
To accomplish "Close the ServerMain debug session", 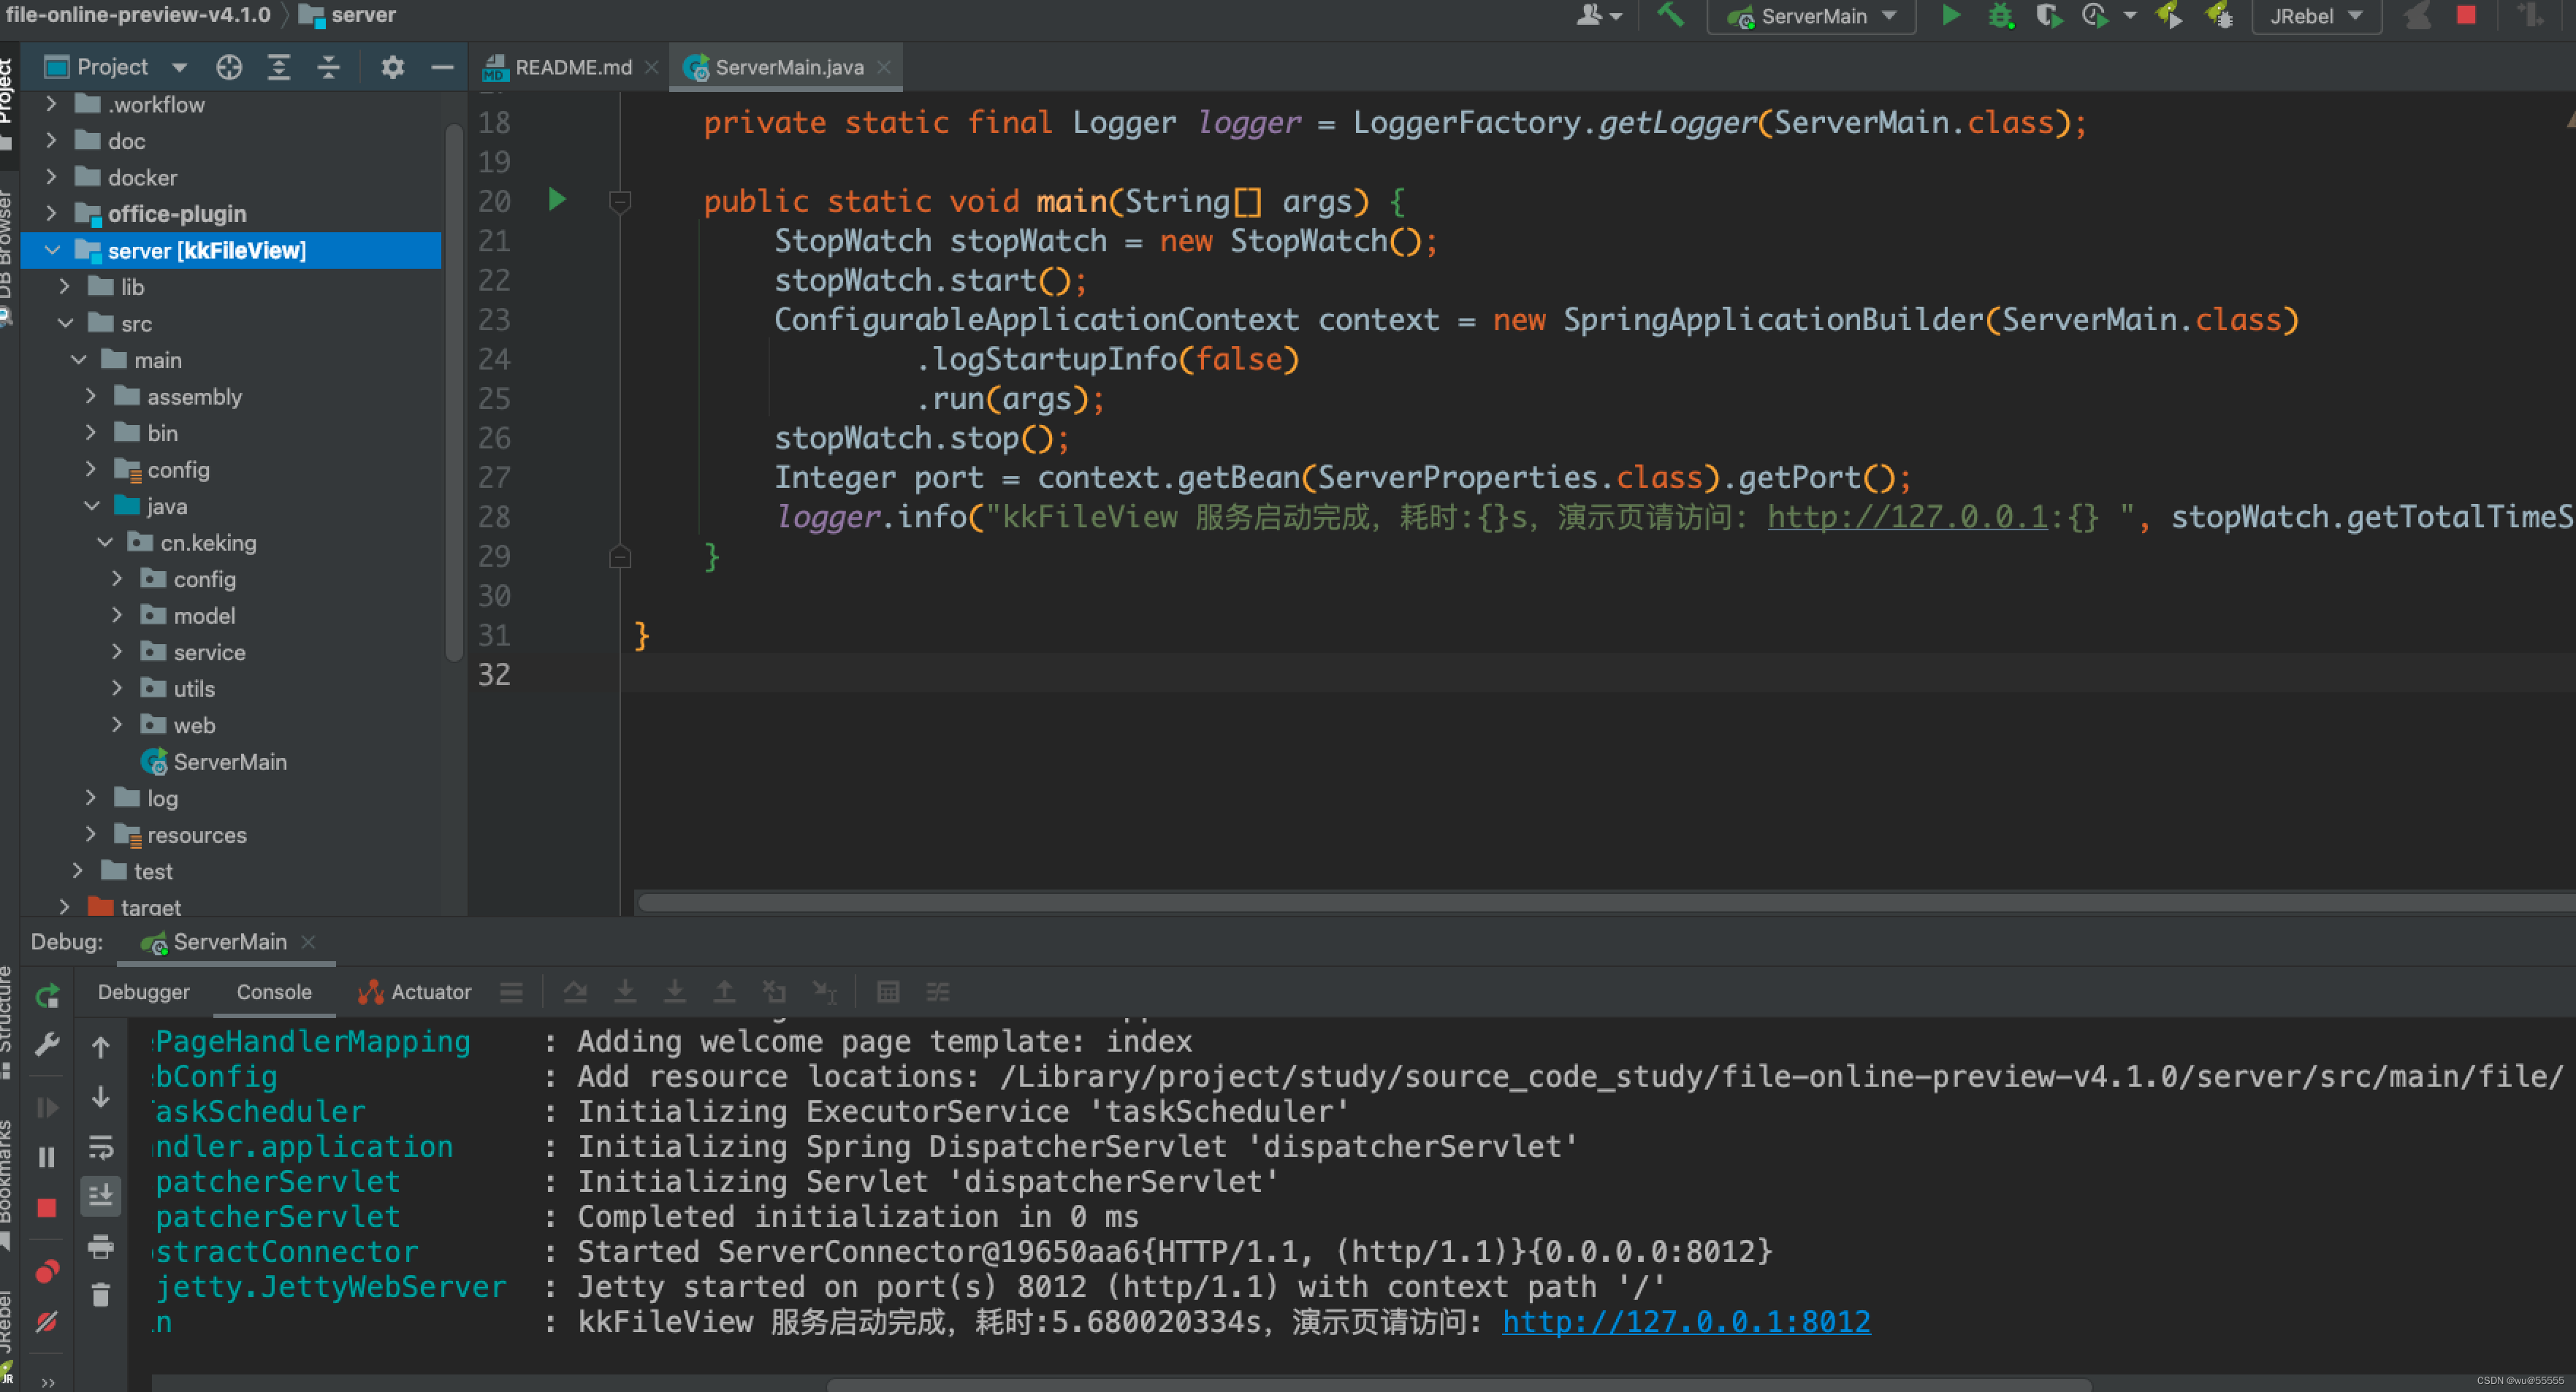I will point(309,941).
